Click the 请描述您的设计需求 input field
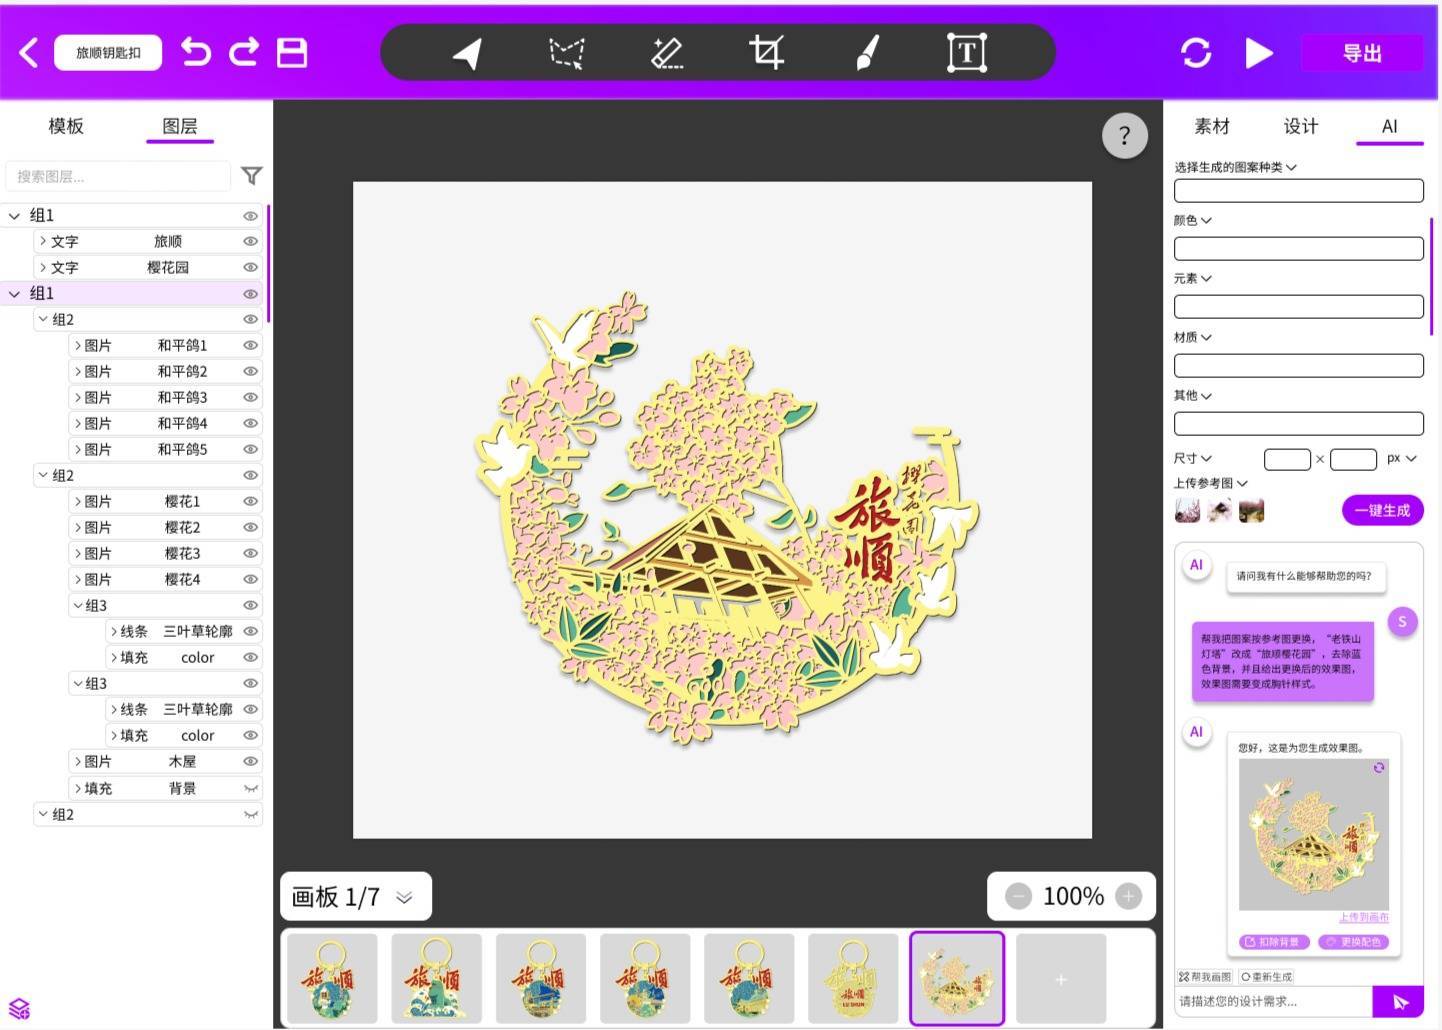The image size is (1442, 1030). pos(1273,1001)
